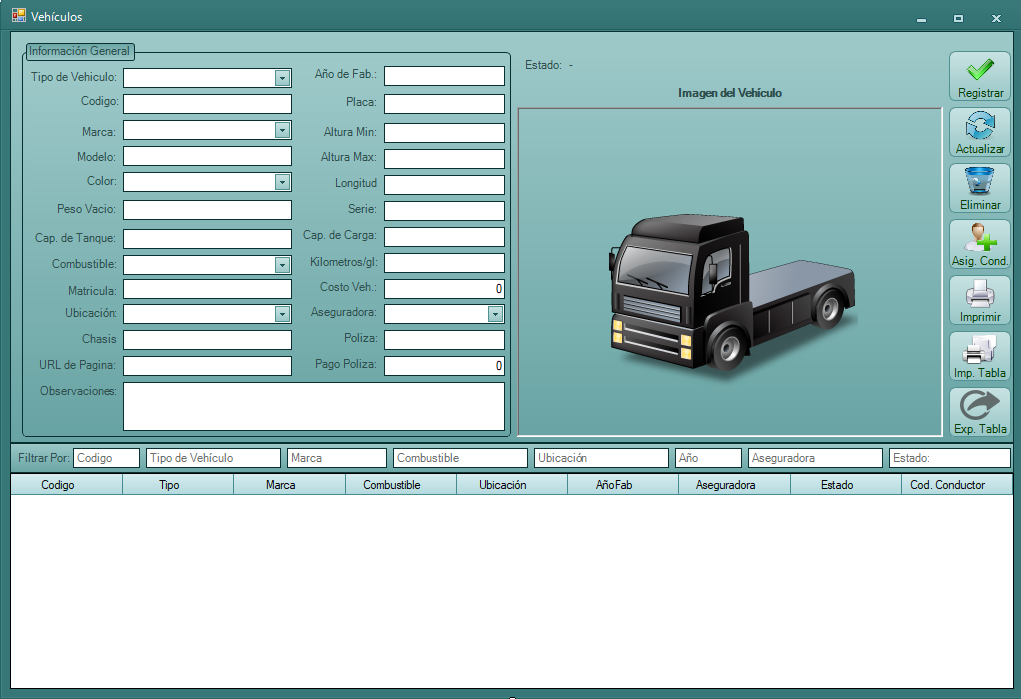Open the Marca combo box
Image resolution: width=1021 pixels, height=699 pixels.
[x=282, y=130]
